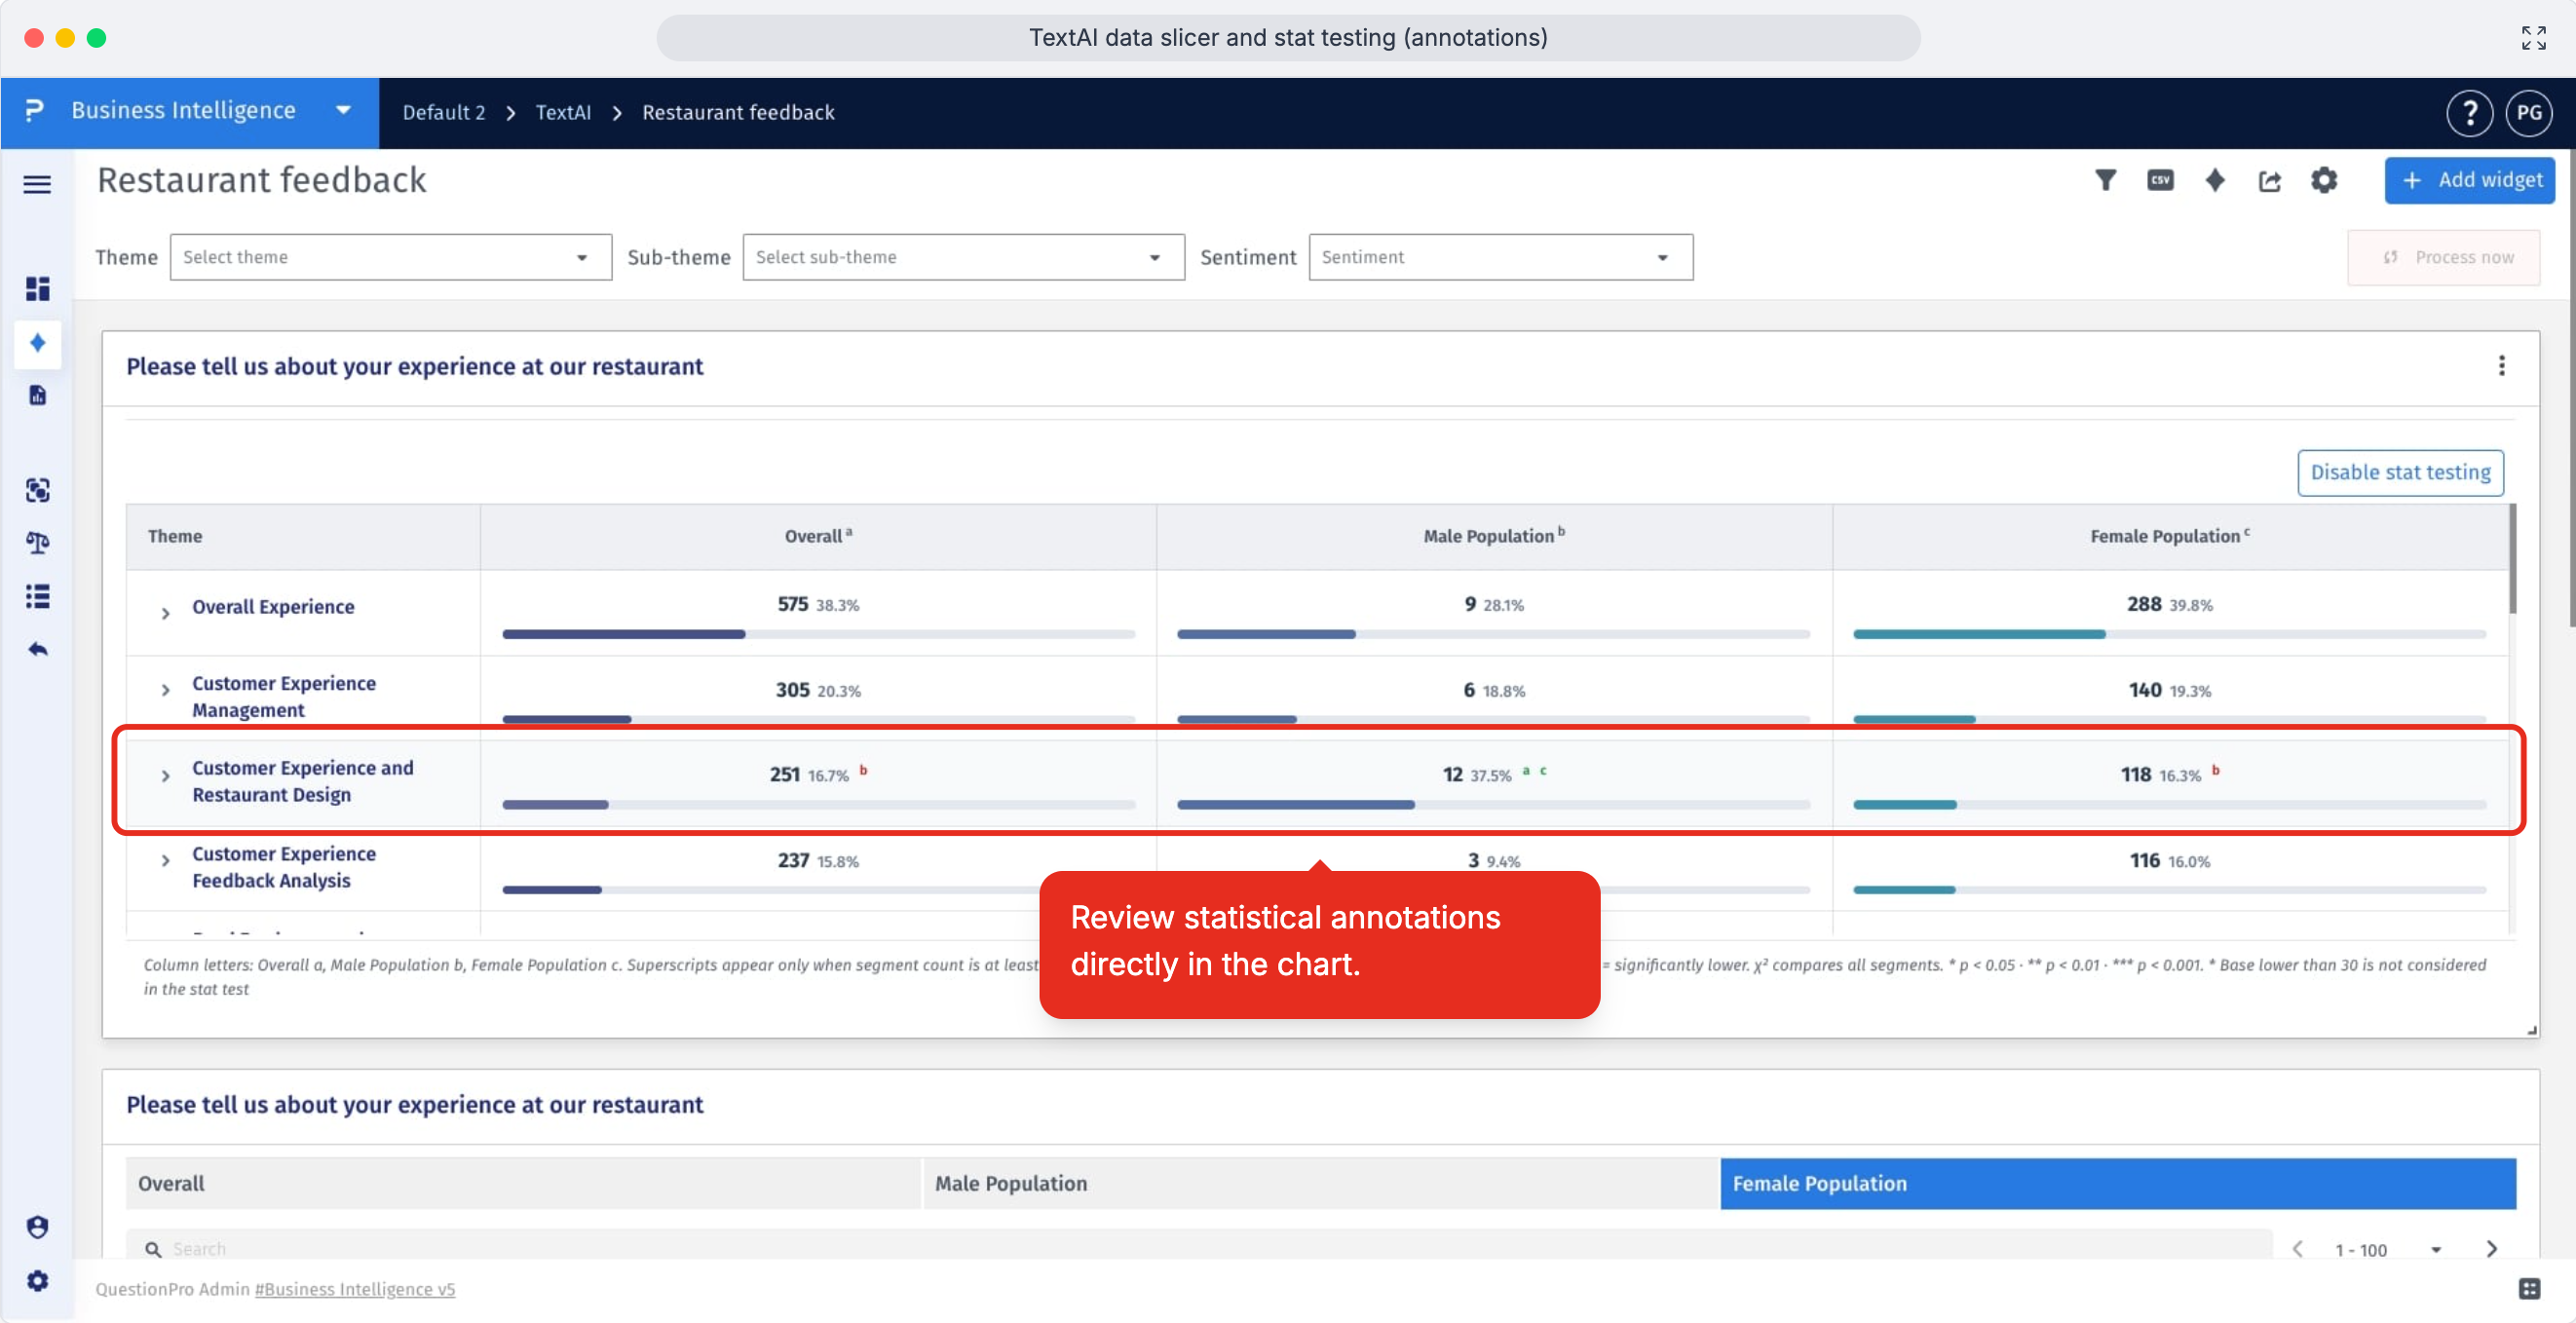Open the widget three-dot options menu
Viewport: 2576px width, 1323px height.
pos(2502,366)
